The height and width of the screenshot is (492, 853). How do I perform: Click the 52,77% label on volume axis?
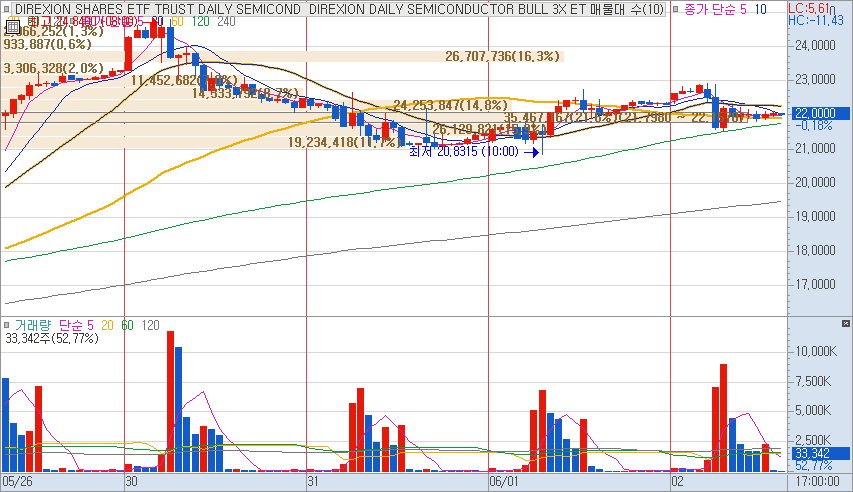(814, 465)
